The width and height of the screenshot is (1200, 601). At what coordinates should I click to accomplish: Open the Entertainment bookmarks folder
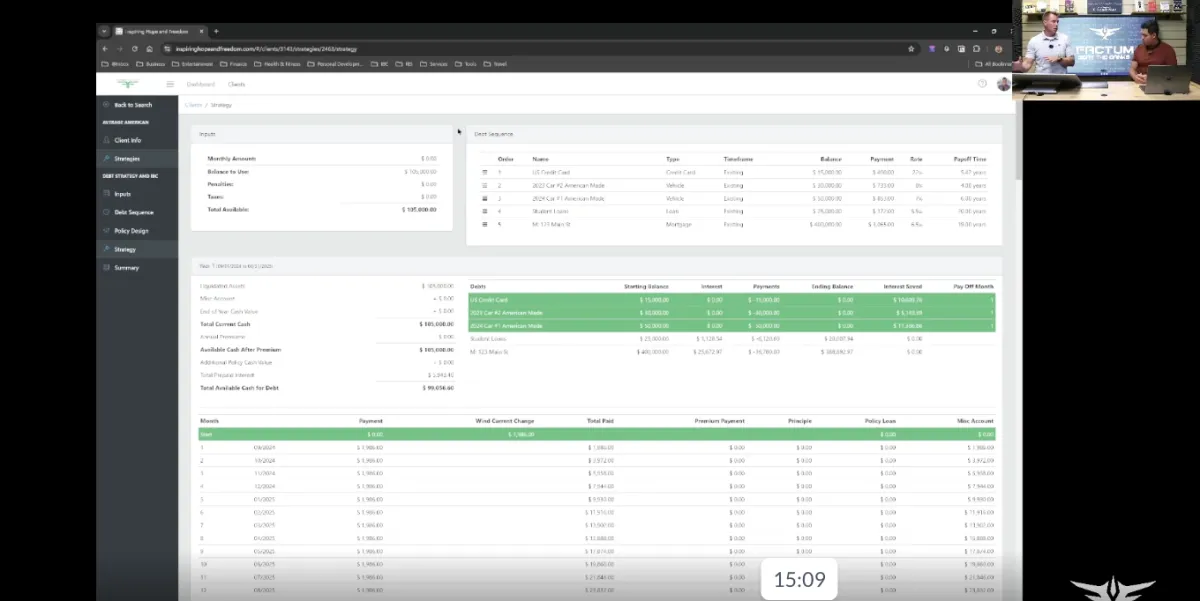tap(194, 64)
